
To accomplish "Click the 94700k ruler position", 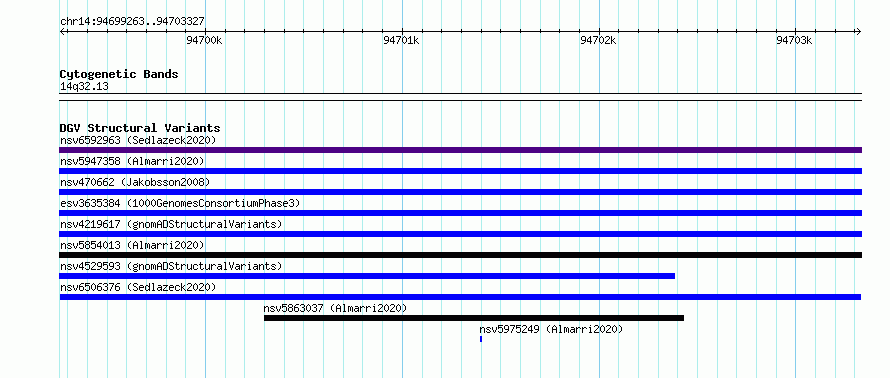I will pos(204,40).
